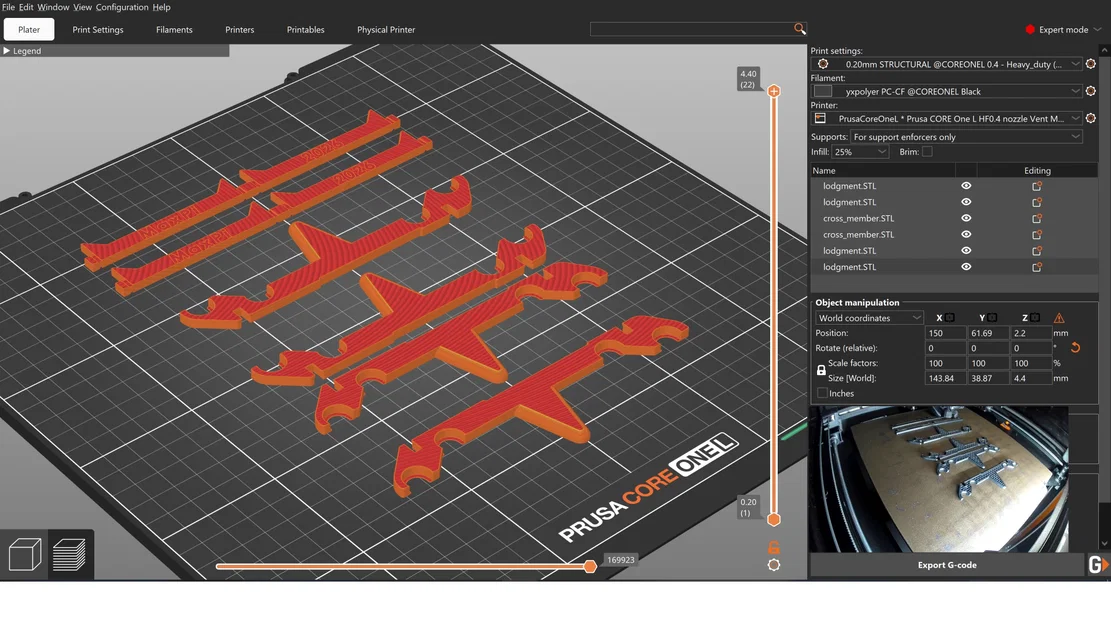
Task: Reset rotation with the orange arrow icon
Action: pos(1075,347)
